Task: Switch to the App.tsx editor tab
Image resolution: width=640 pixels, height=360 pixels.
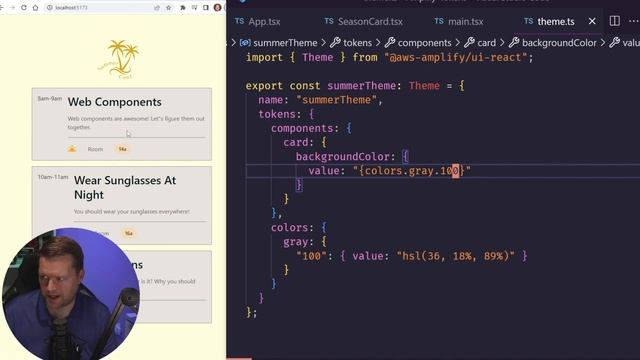Action: pos(258,22)
